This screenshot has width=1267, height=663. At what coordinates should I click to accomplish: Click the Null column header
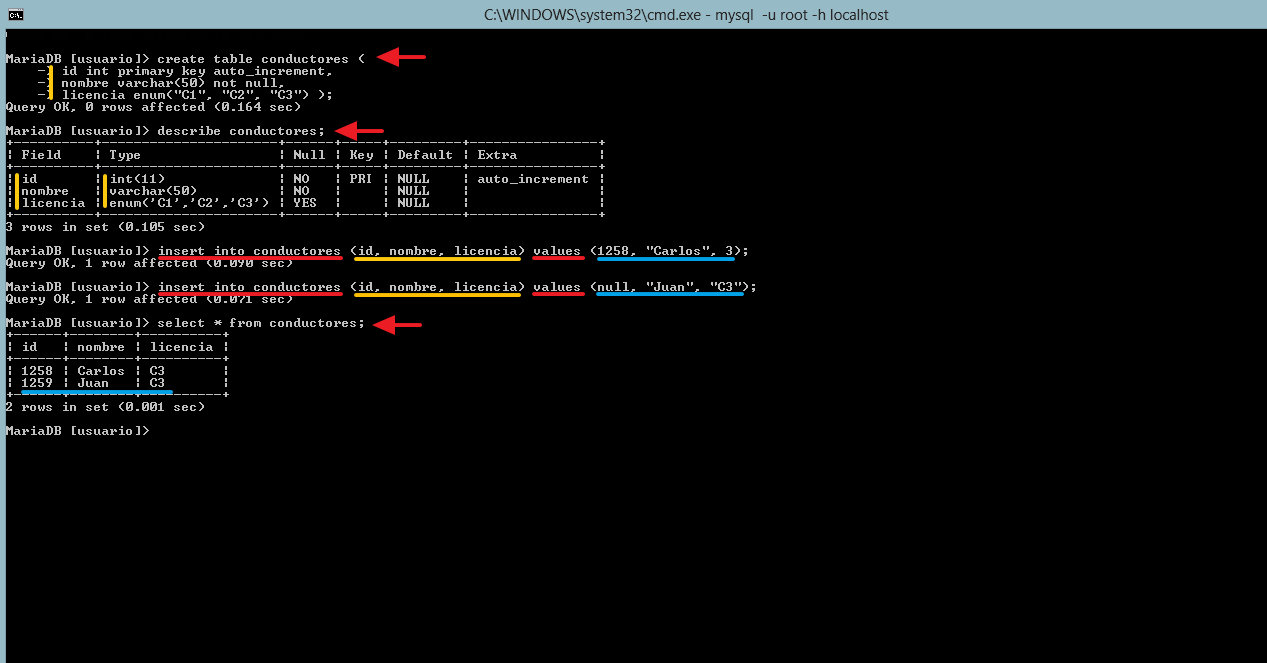pos(309,155)
